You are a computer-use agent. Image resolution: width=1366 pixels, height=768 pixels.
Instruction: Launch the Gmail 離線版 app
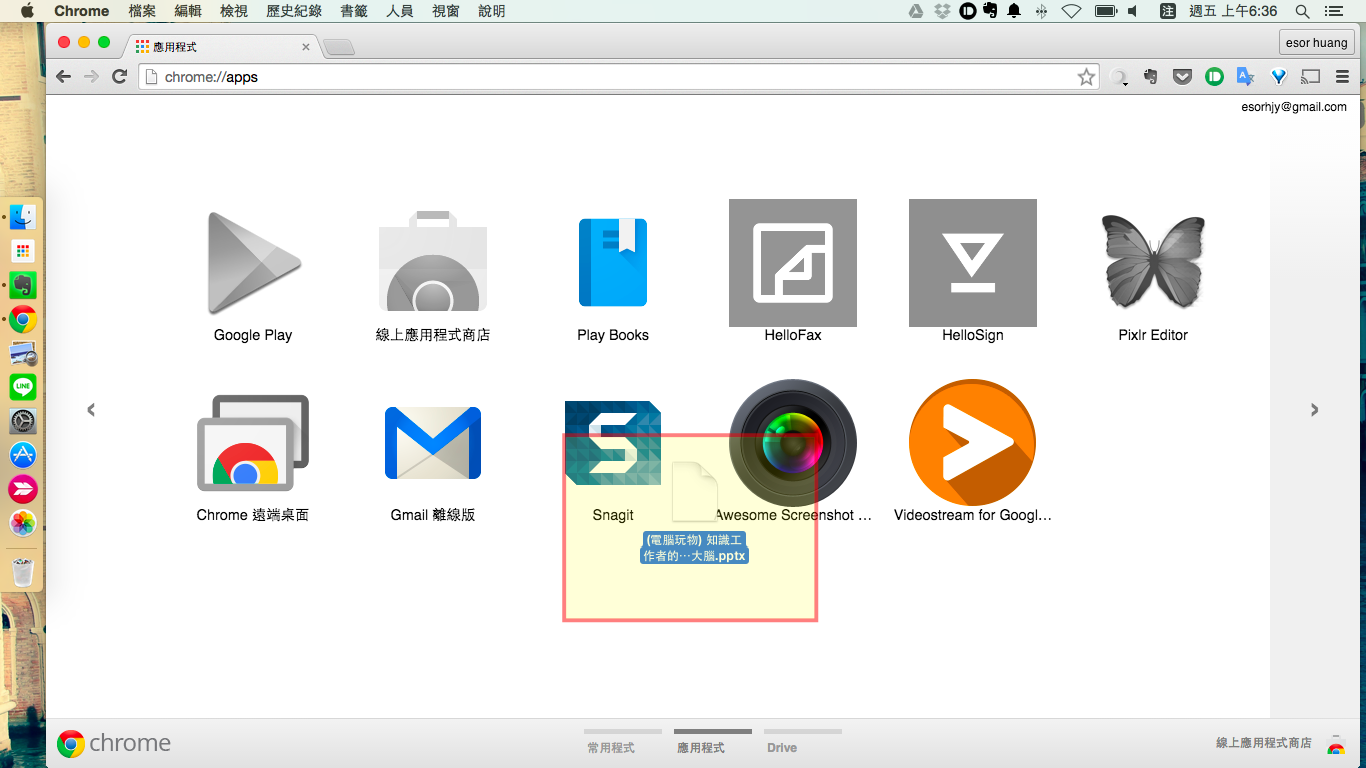pos(433,443)
